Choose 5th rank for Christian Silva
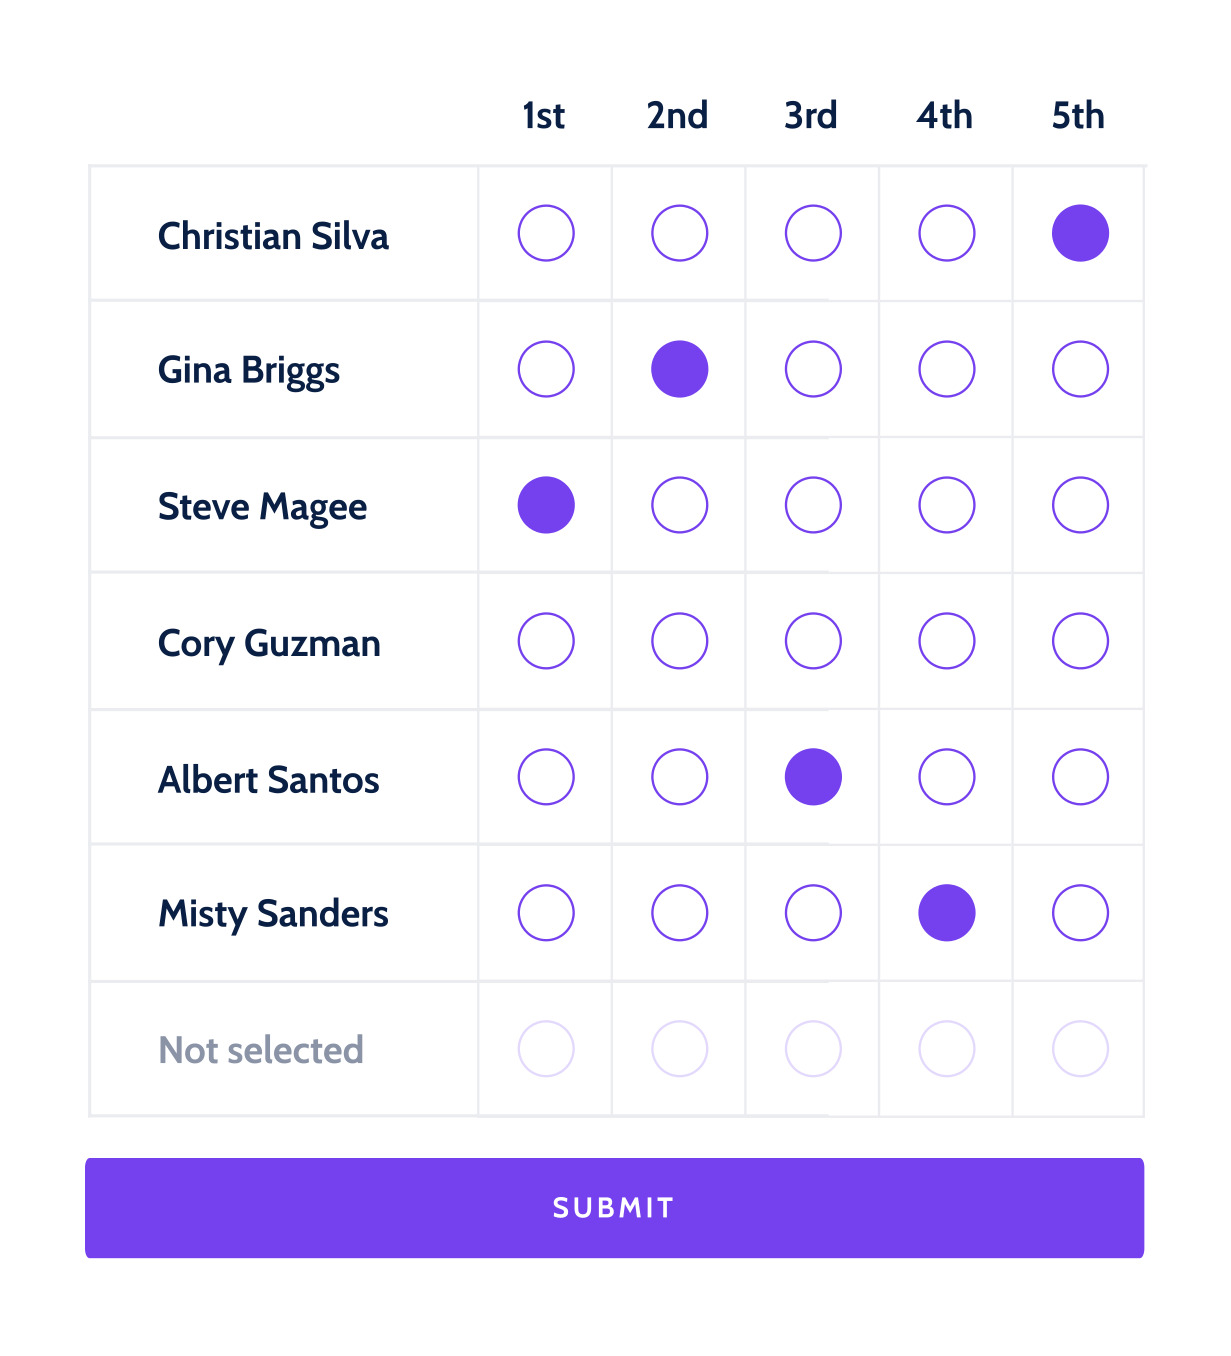The image size is (1231, 1356). tap(1080, 233)
